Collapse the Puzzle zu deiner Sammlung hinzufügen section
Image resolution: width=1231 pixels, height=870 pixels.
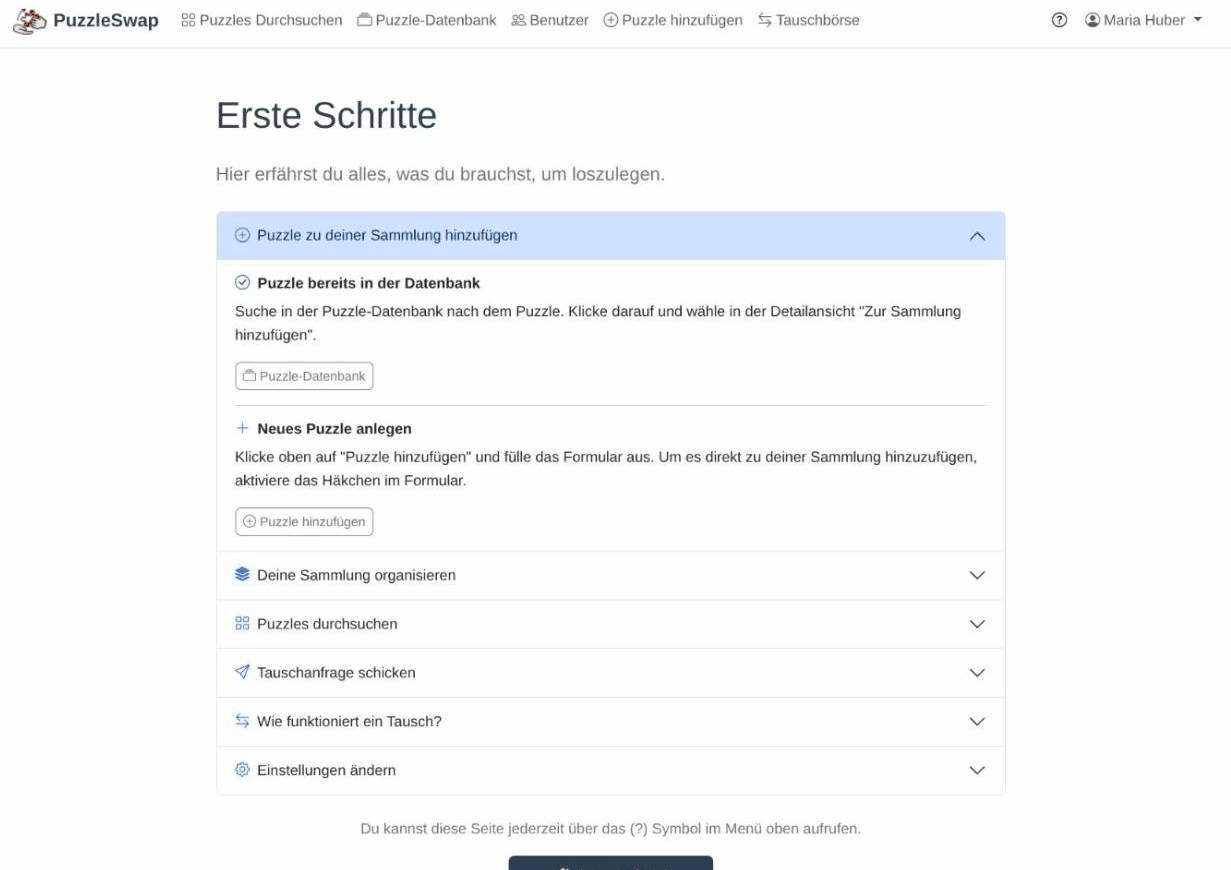pyautogui.click(x=977, y=236)
